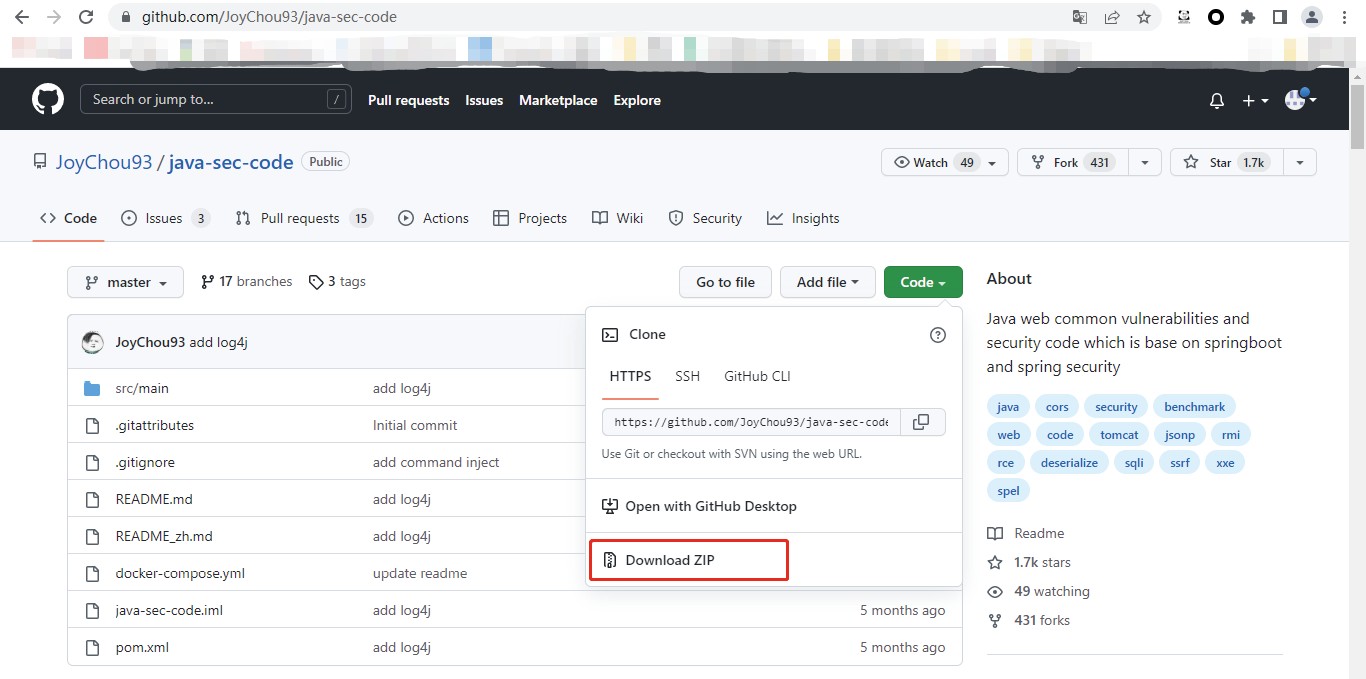Click the src/main folder icon

(93, 388)
